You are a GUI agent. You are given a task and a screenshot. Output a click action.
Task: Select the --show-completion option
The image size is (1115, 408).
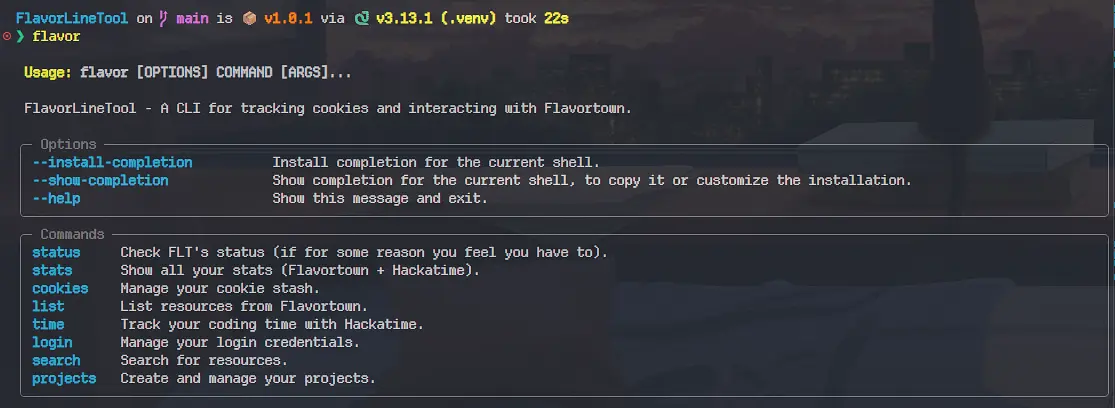click(100, 180)
